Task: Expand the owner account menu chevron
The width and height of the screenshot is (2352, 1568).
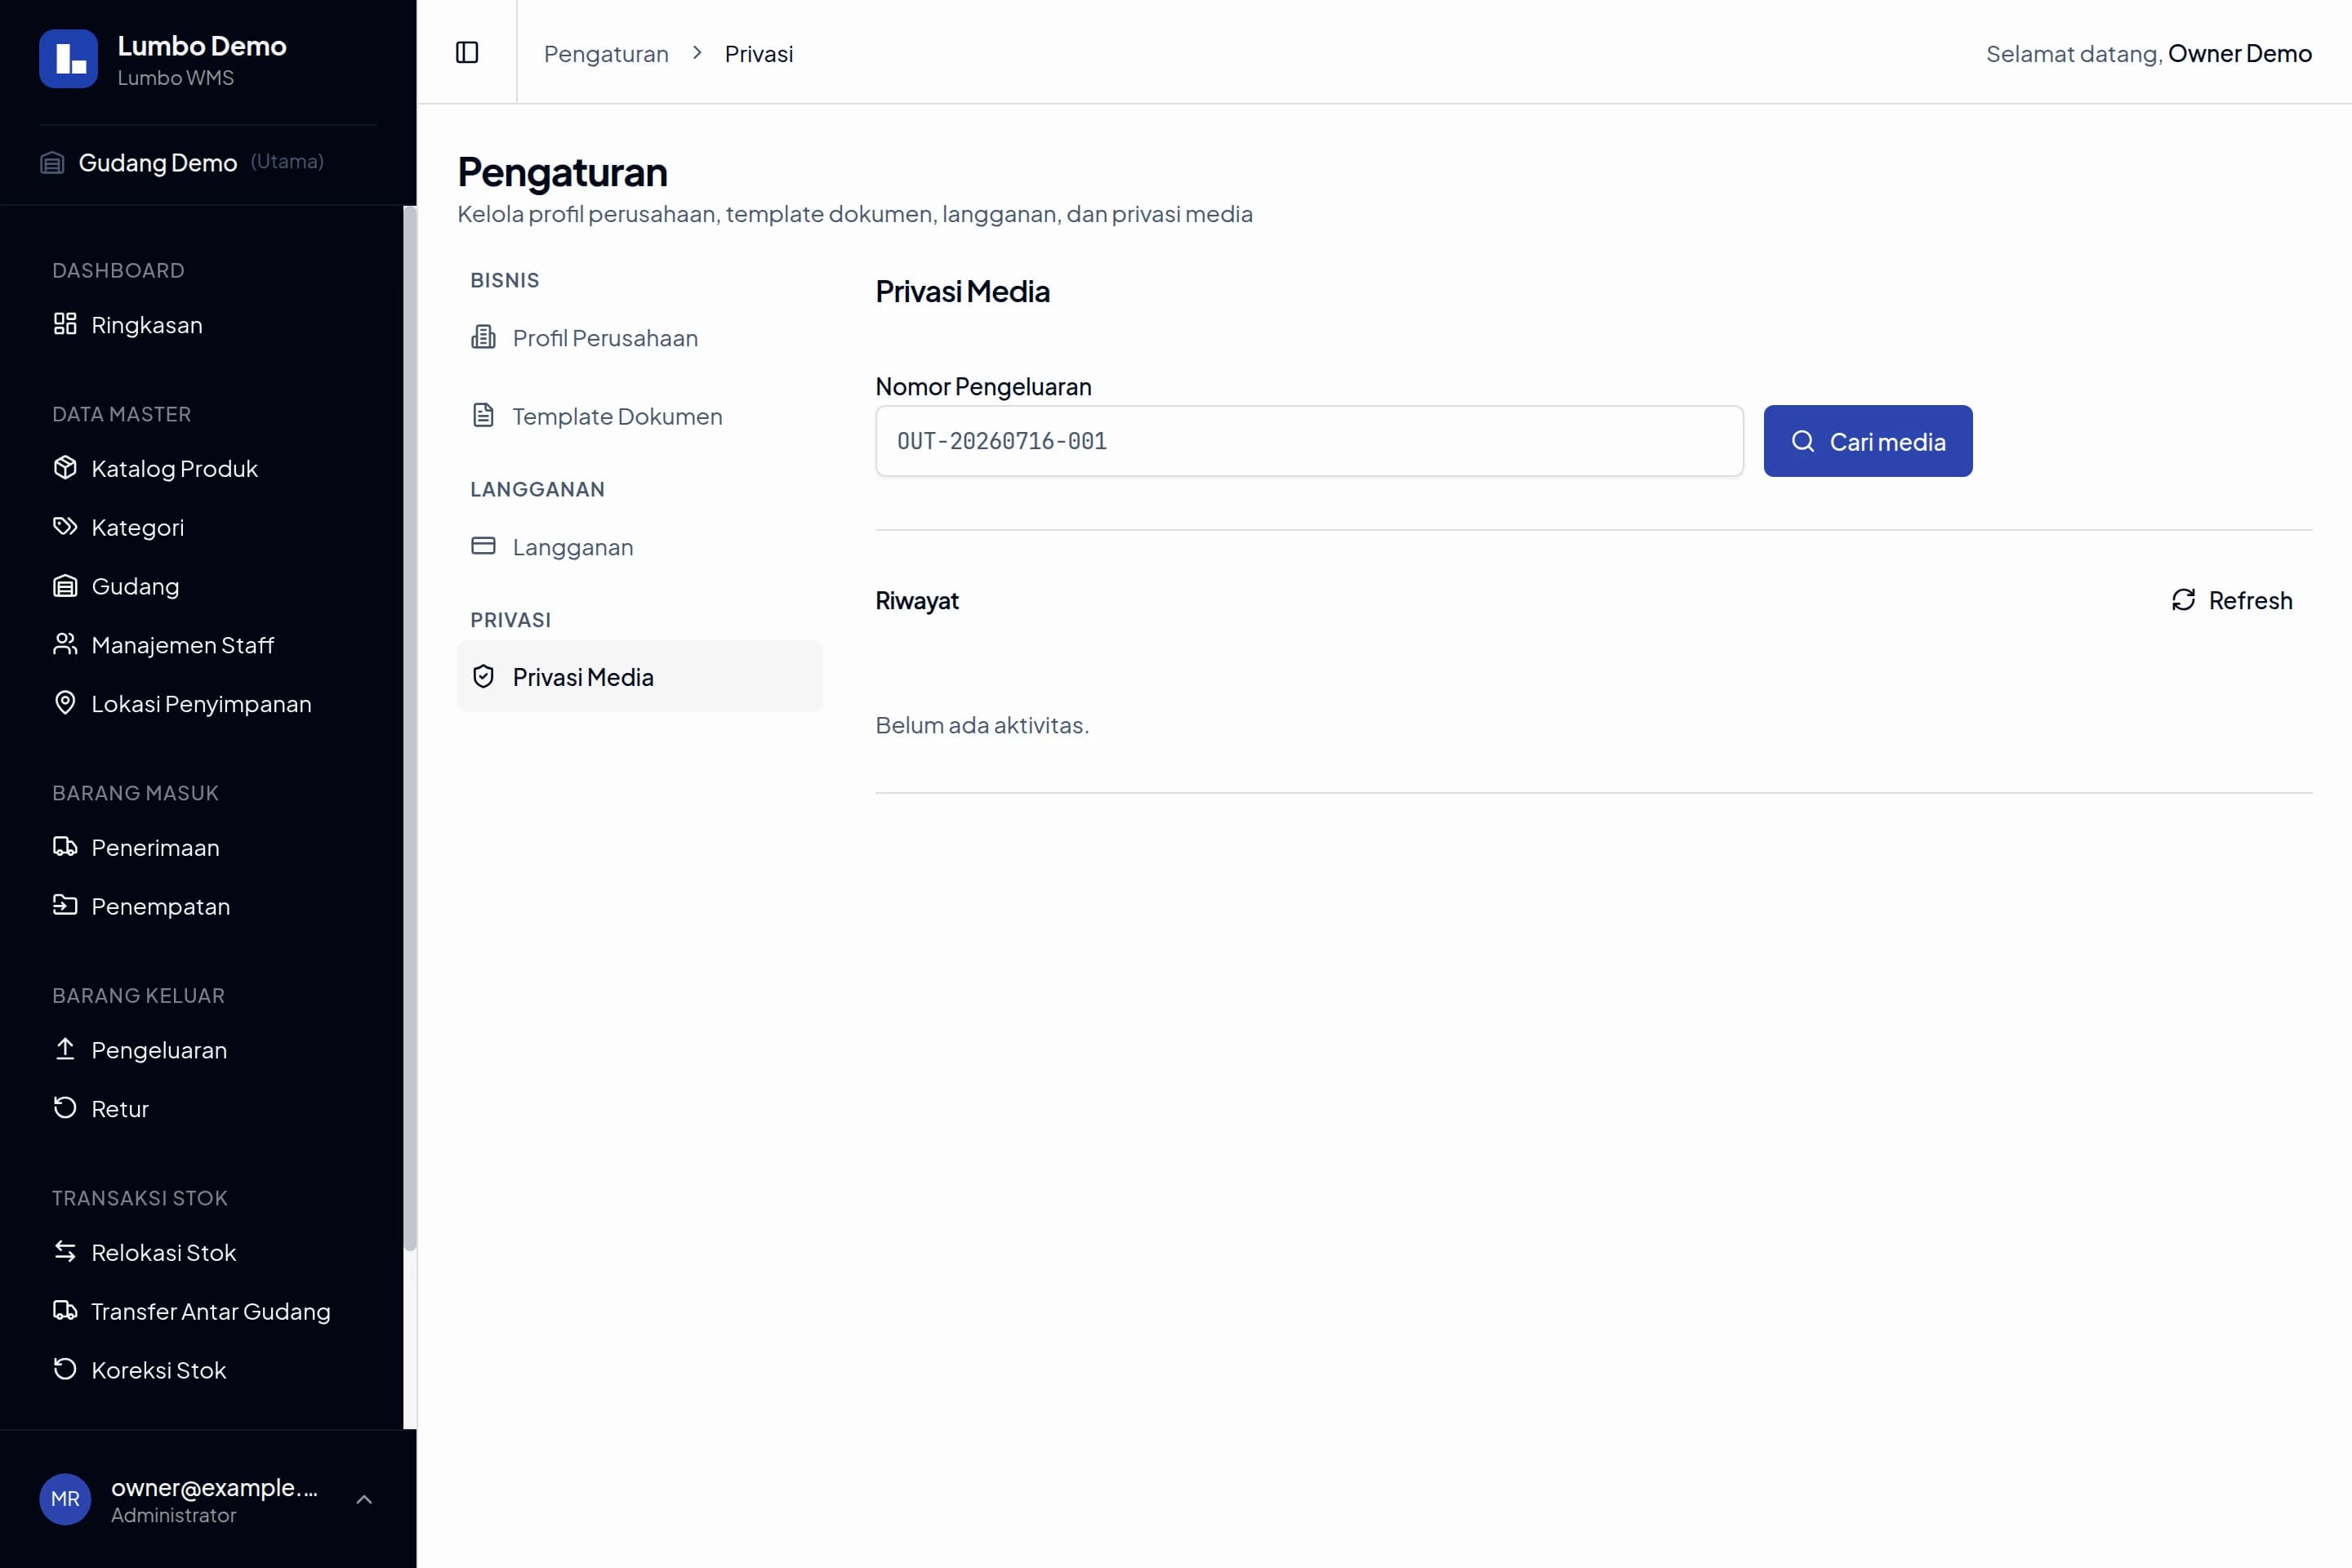Action: [x=364, y=1499]
